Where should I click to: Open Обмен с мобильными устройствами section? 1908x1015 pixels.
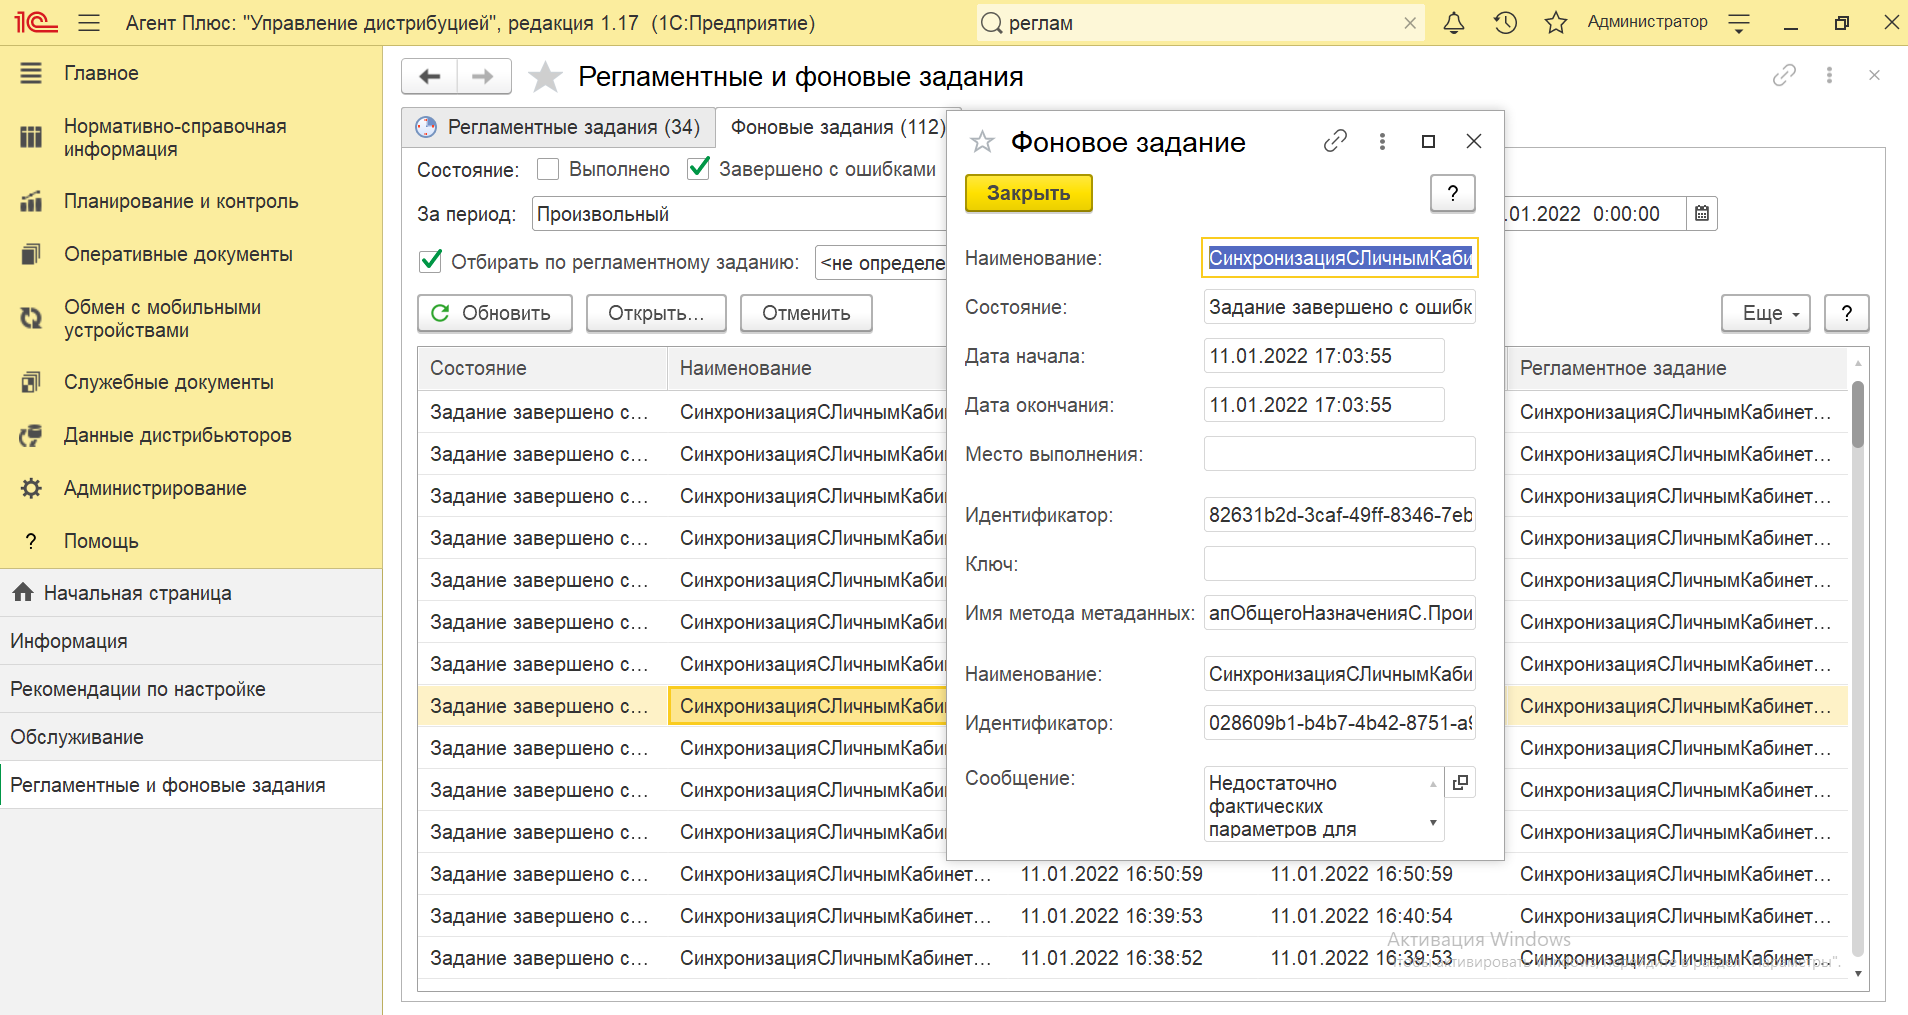[191, 318]
